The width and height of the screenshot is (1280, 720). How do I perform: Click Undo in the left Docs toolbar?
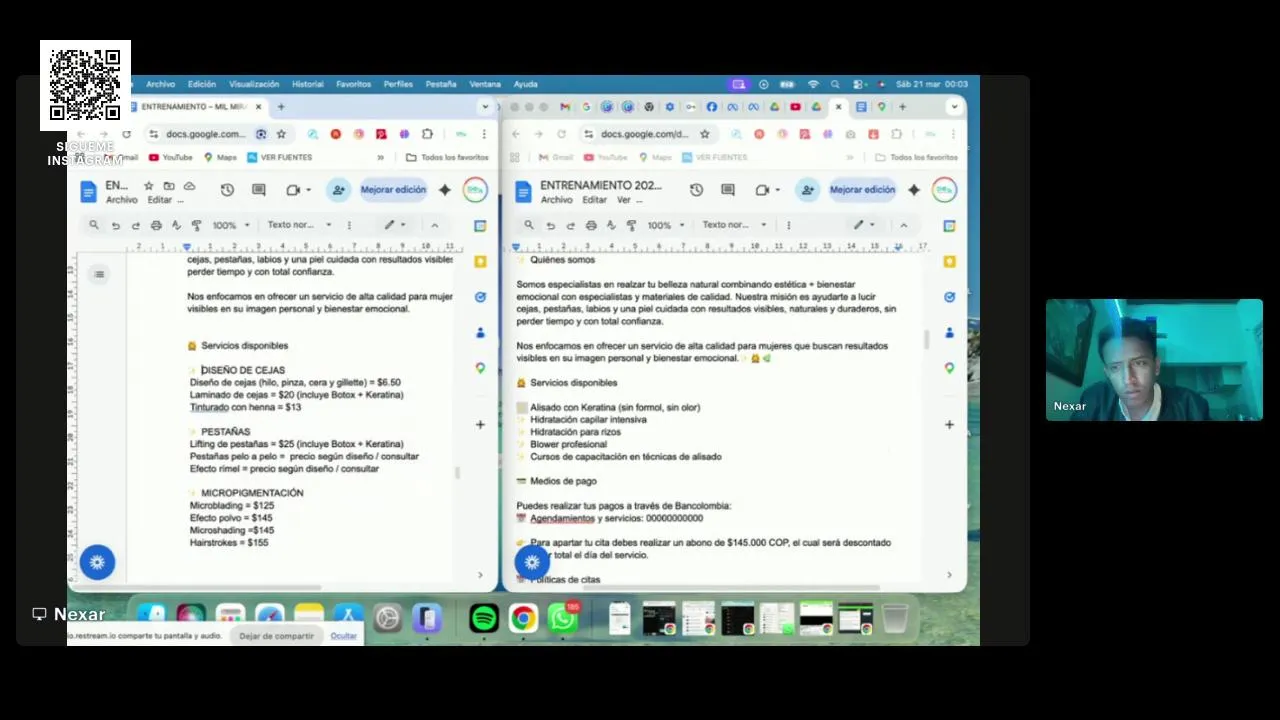pyautogui.click(x=115, y=225)
